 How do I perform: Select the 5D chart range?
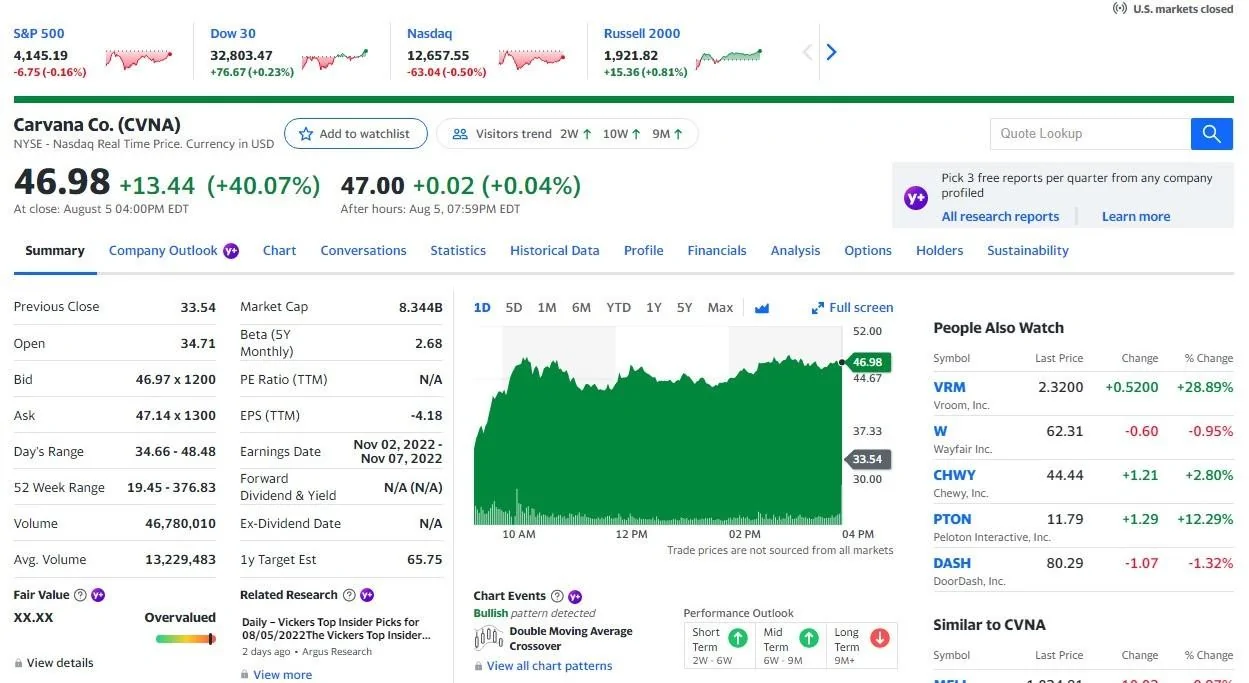pos(514,308)
